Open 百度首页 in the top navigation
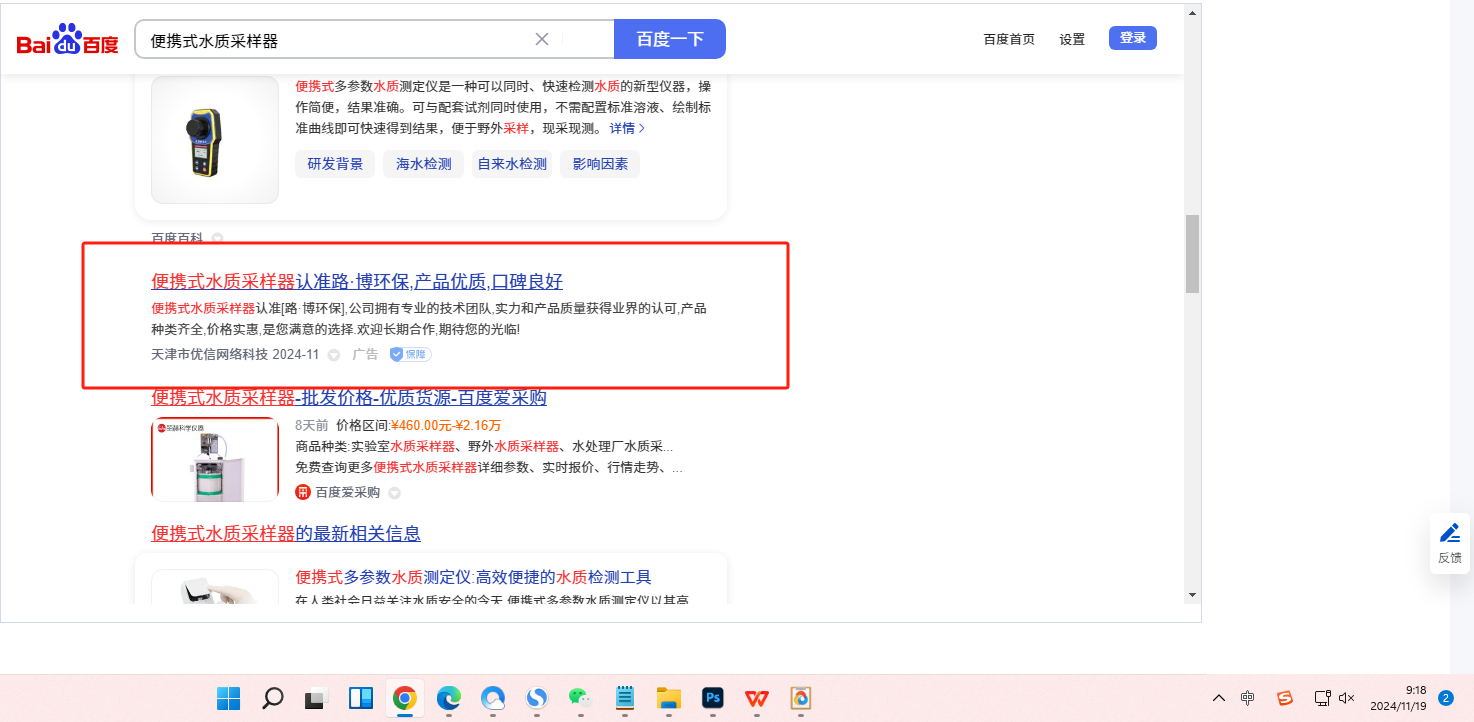 click(x=1009, y=39)
